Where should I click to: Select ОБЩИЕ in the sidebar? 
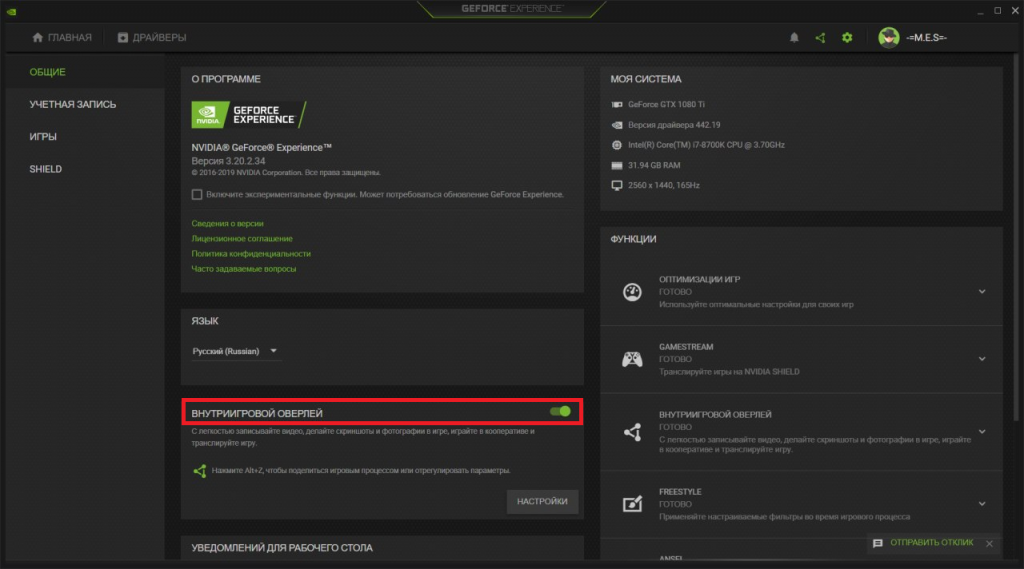coord(48,72)
